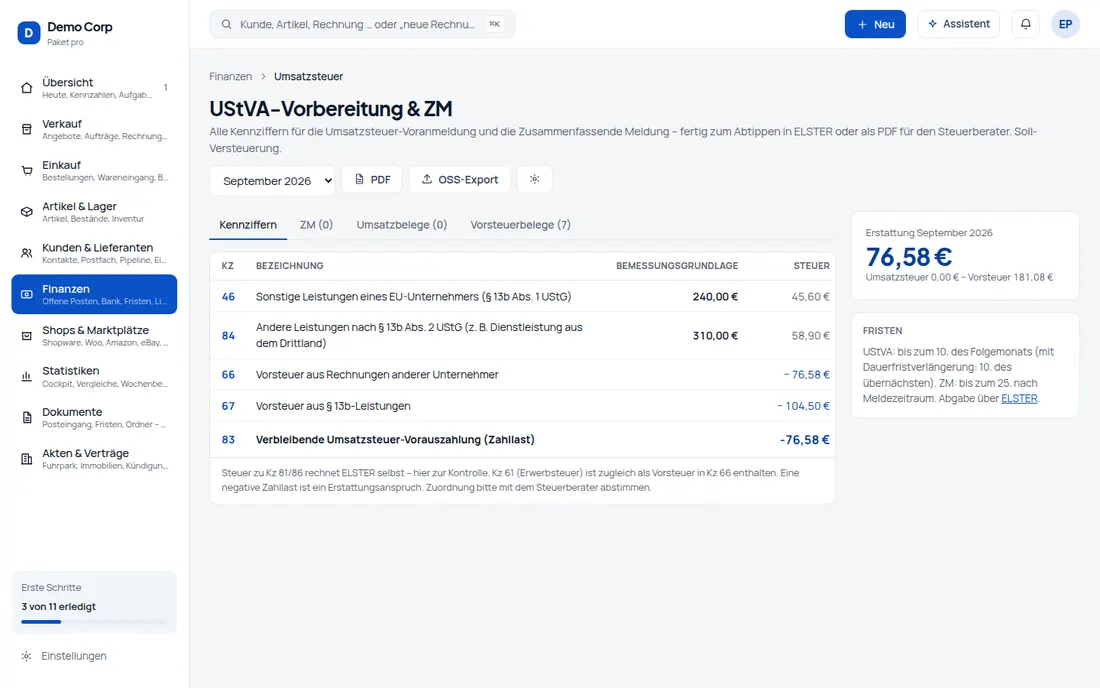
Task: Open the EP user avatar menu
Action: (1065, 24)
